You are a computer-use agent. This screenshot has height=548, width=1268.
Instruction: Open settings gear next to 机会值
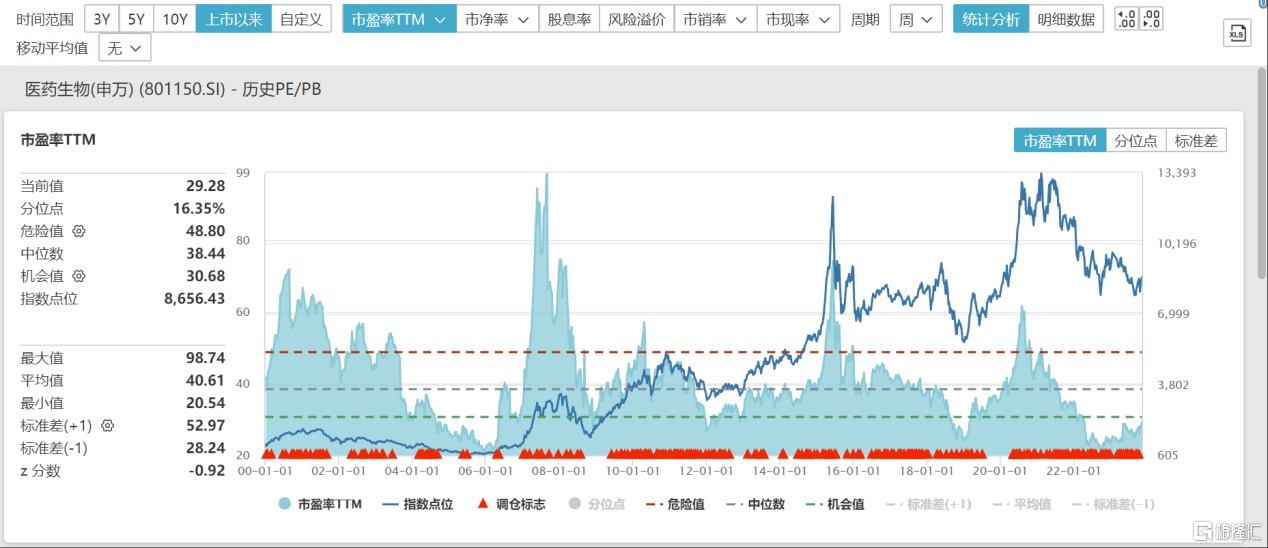coord(79,276)
